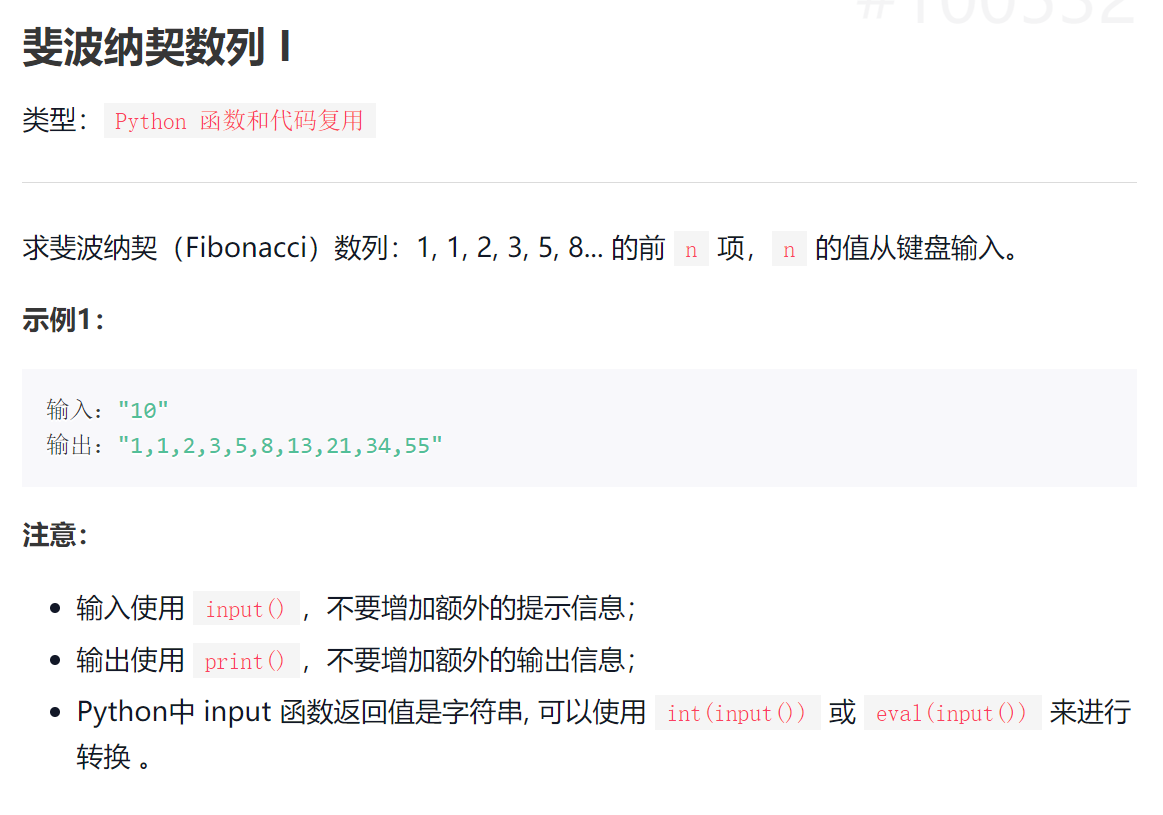
Task: Click the second 'n' inline code tag
Action: point(788,247)
